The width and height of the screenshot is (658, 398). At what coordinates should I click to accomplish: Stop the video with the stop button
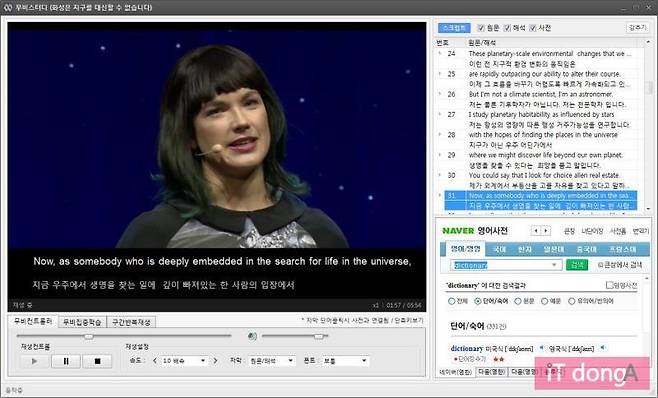(x=97, y=361)
